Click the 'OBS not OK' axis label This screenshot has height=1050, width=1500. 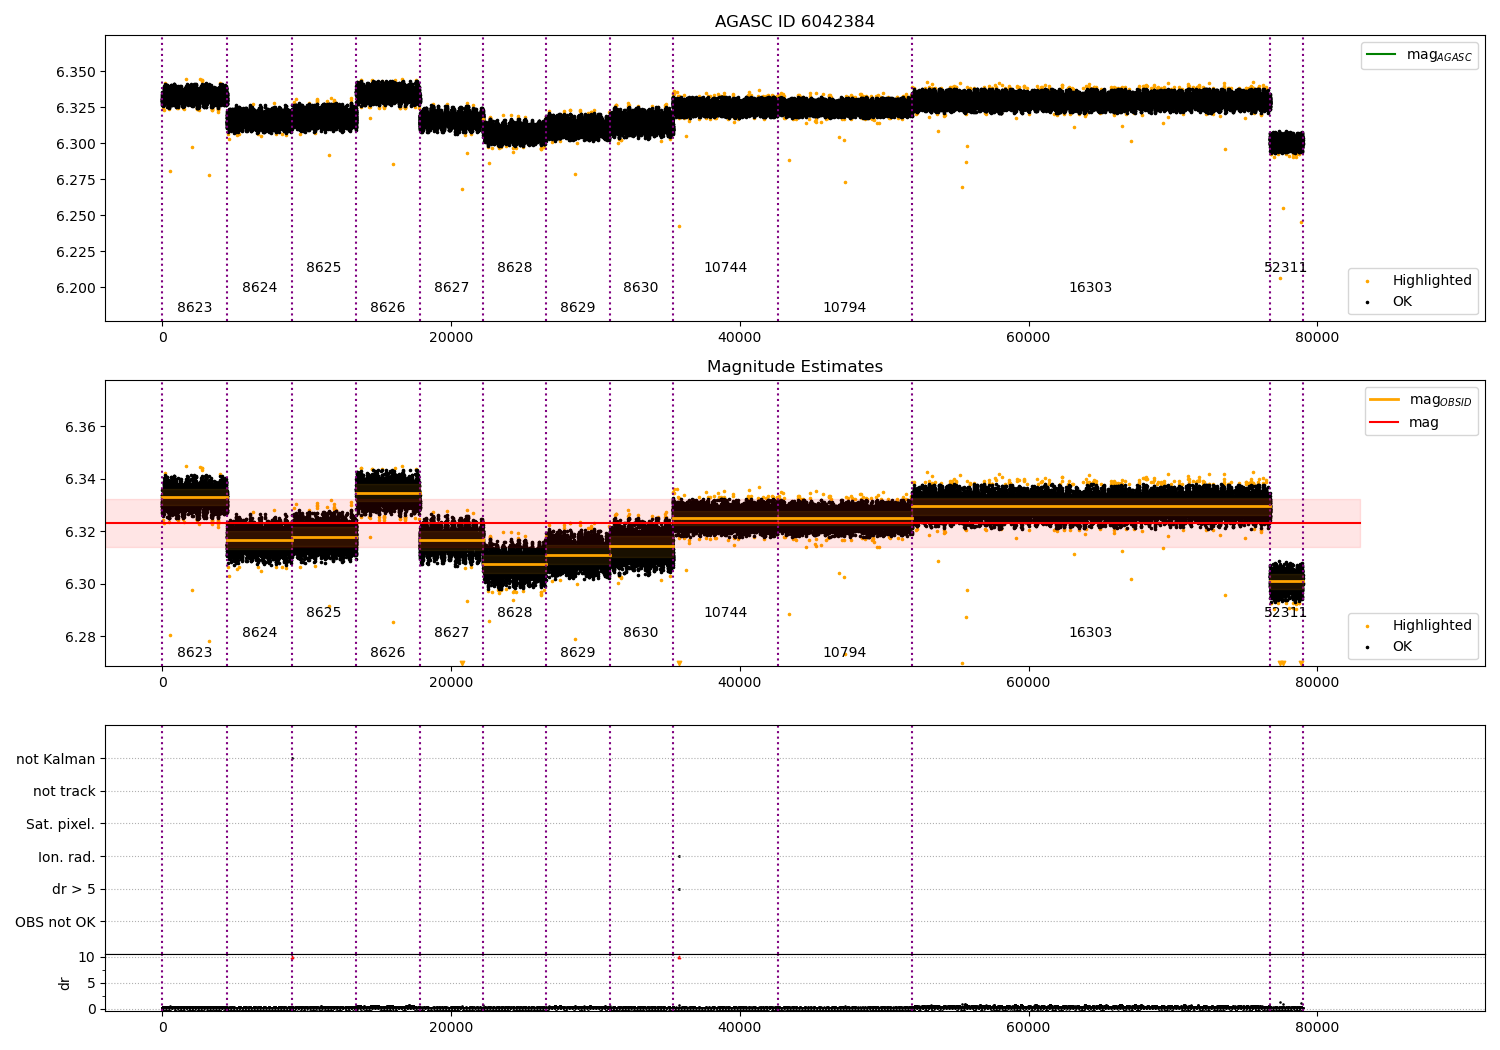[55, 923]
